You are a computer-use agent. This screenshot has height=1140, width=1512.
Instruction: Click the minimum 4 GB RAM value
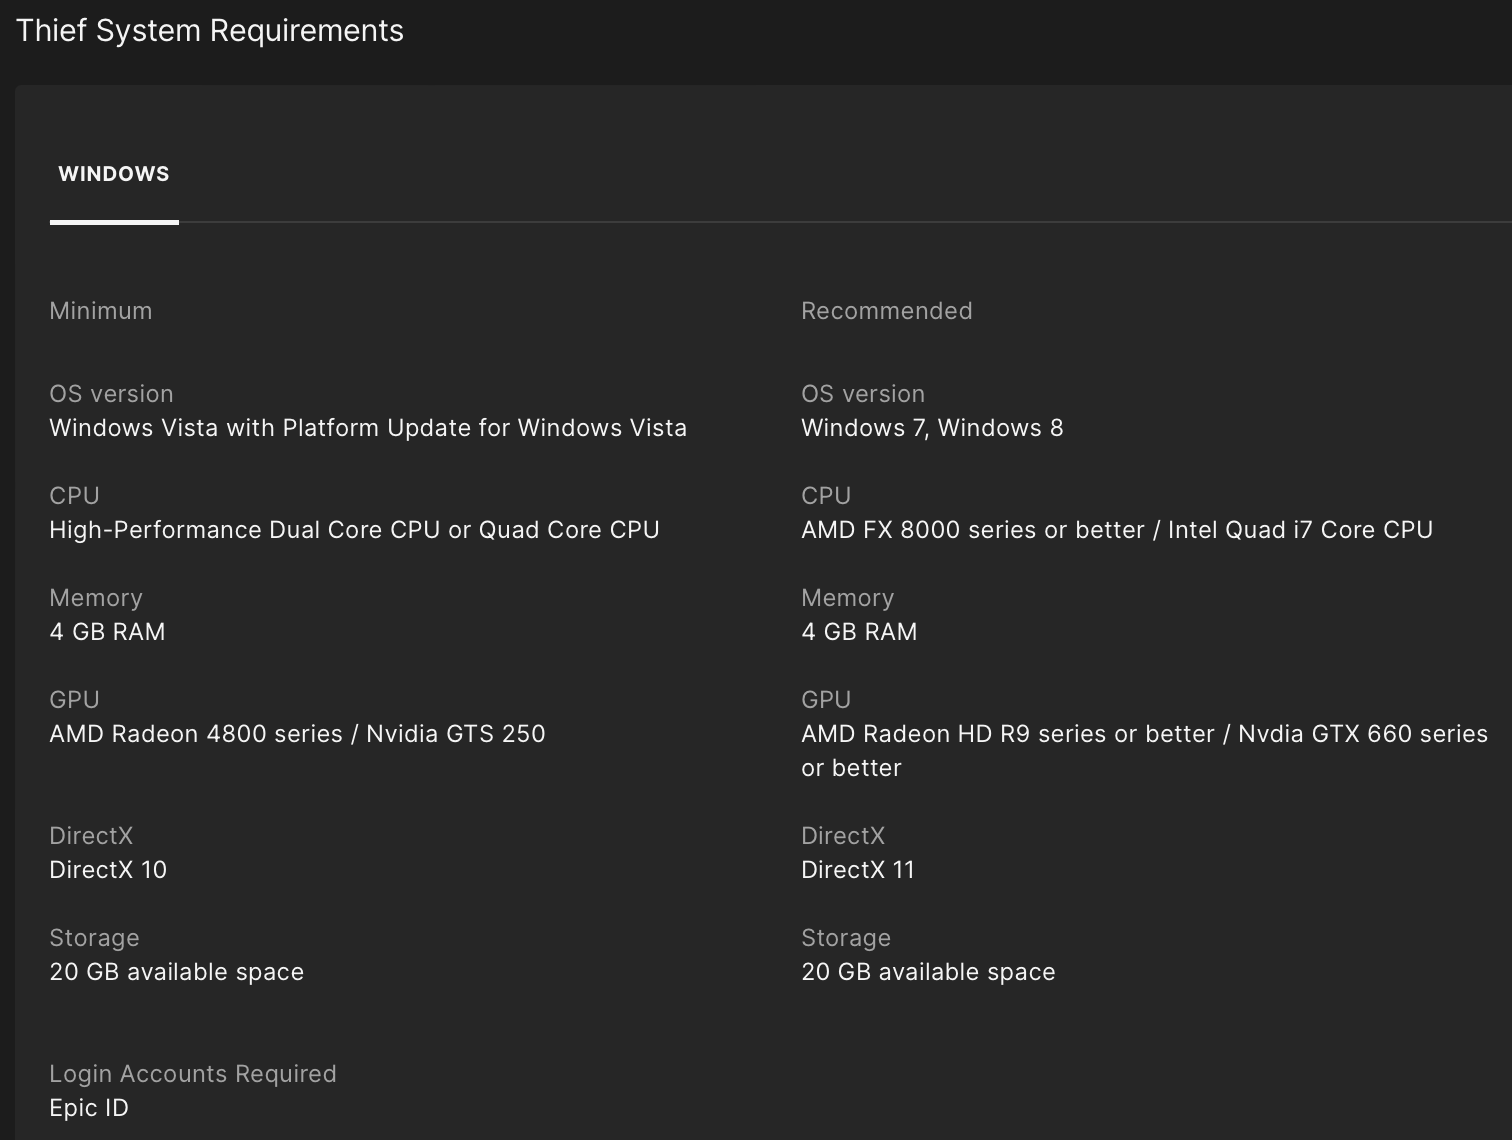tap(108, 632)
